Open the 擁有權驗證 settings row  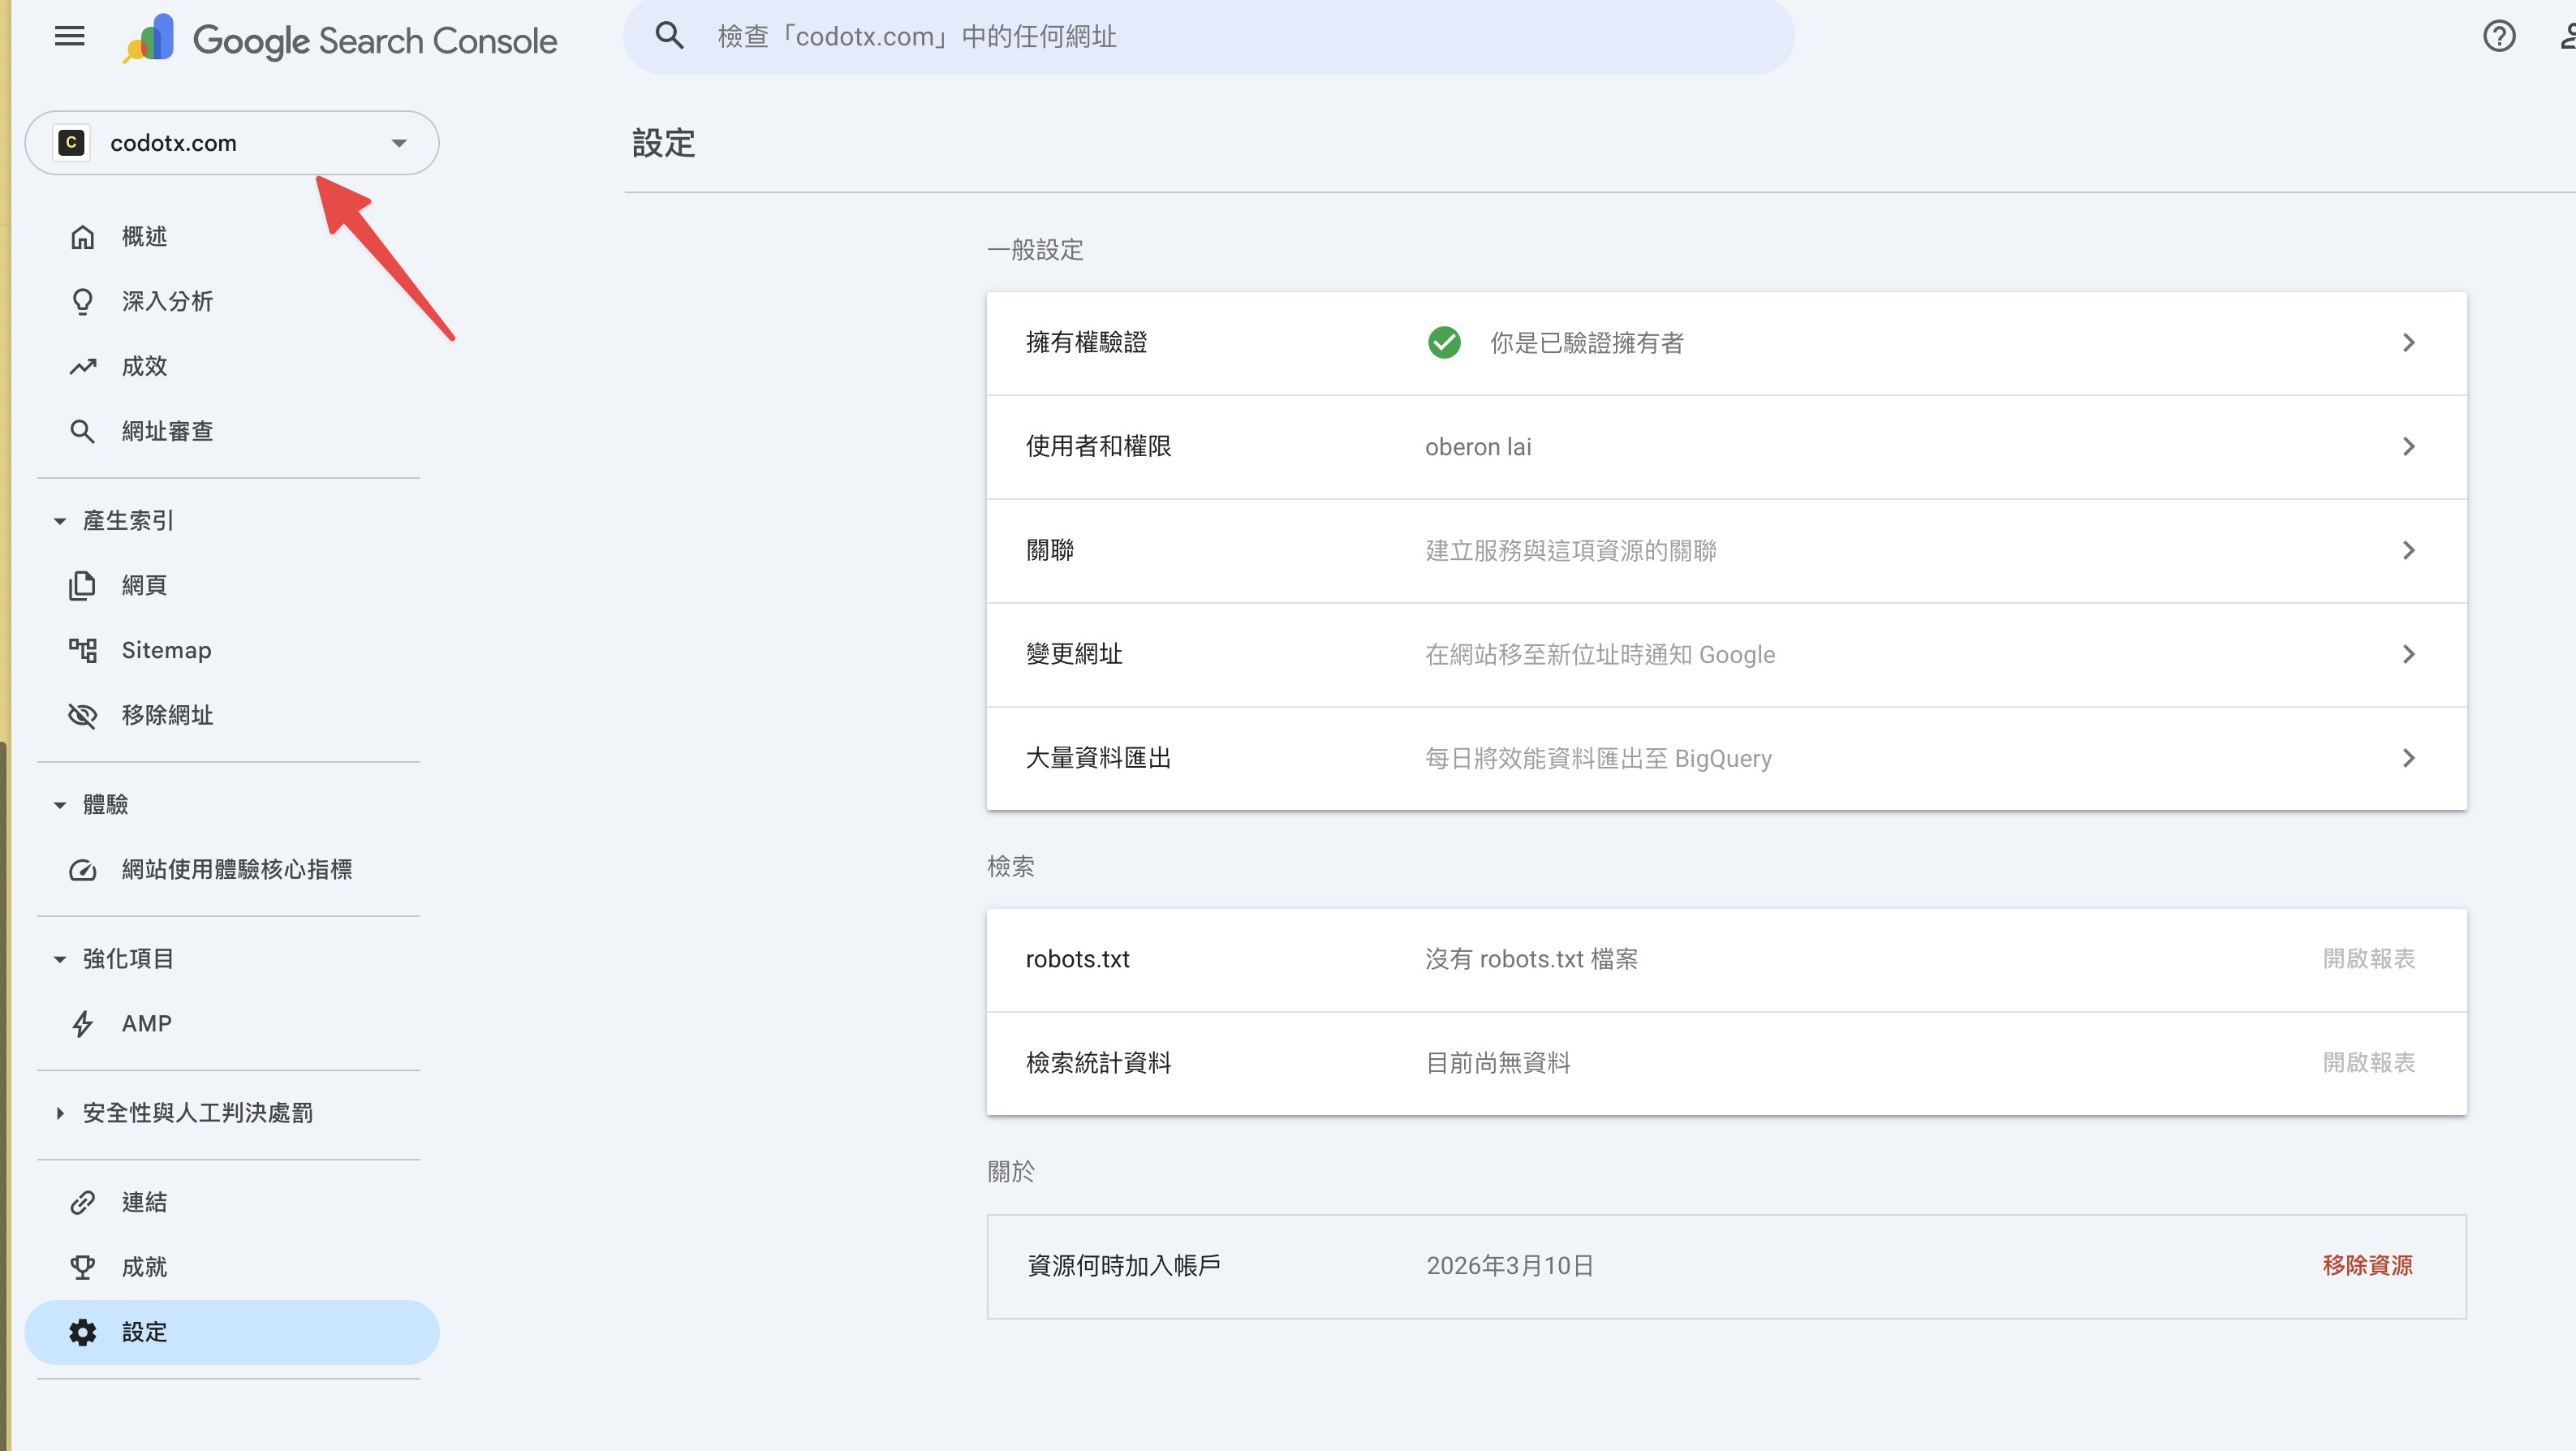[x=1725, y=343]
